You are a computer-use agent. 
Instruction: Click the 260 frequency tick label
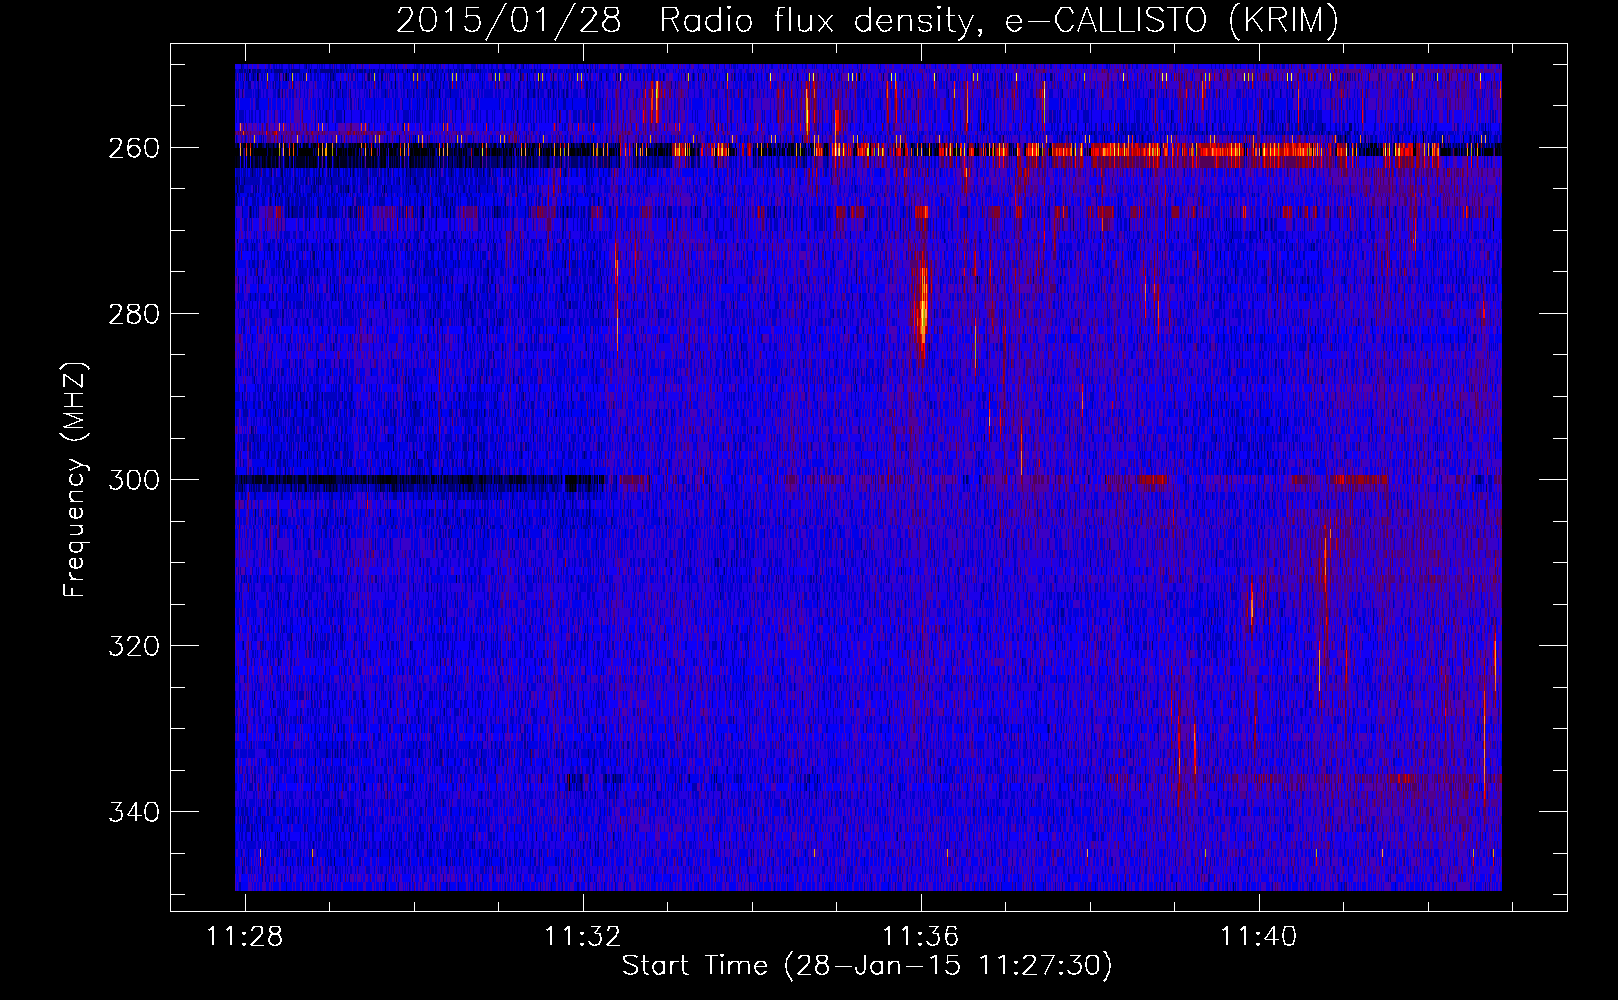coord(134,148)
